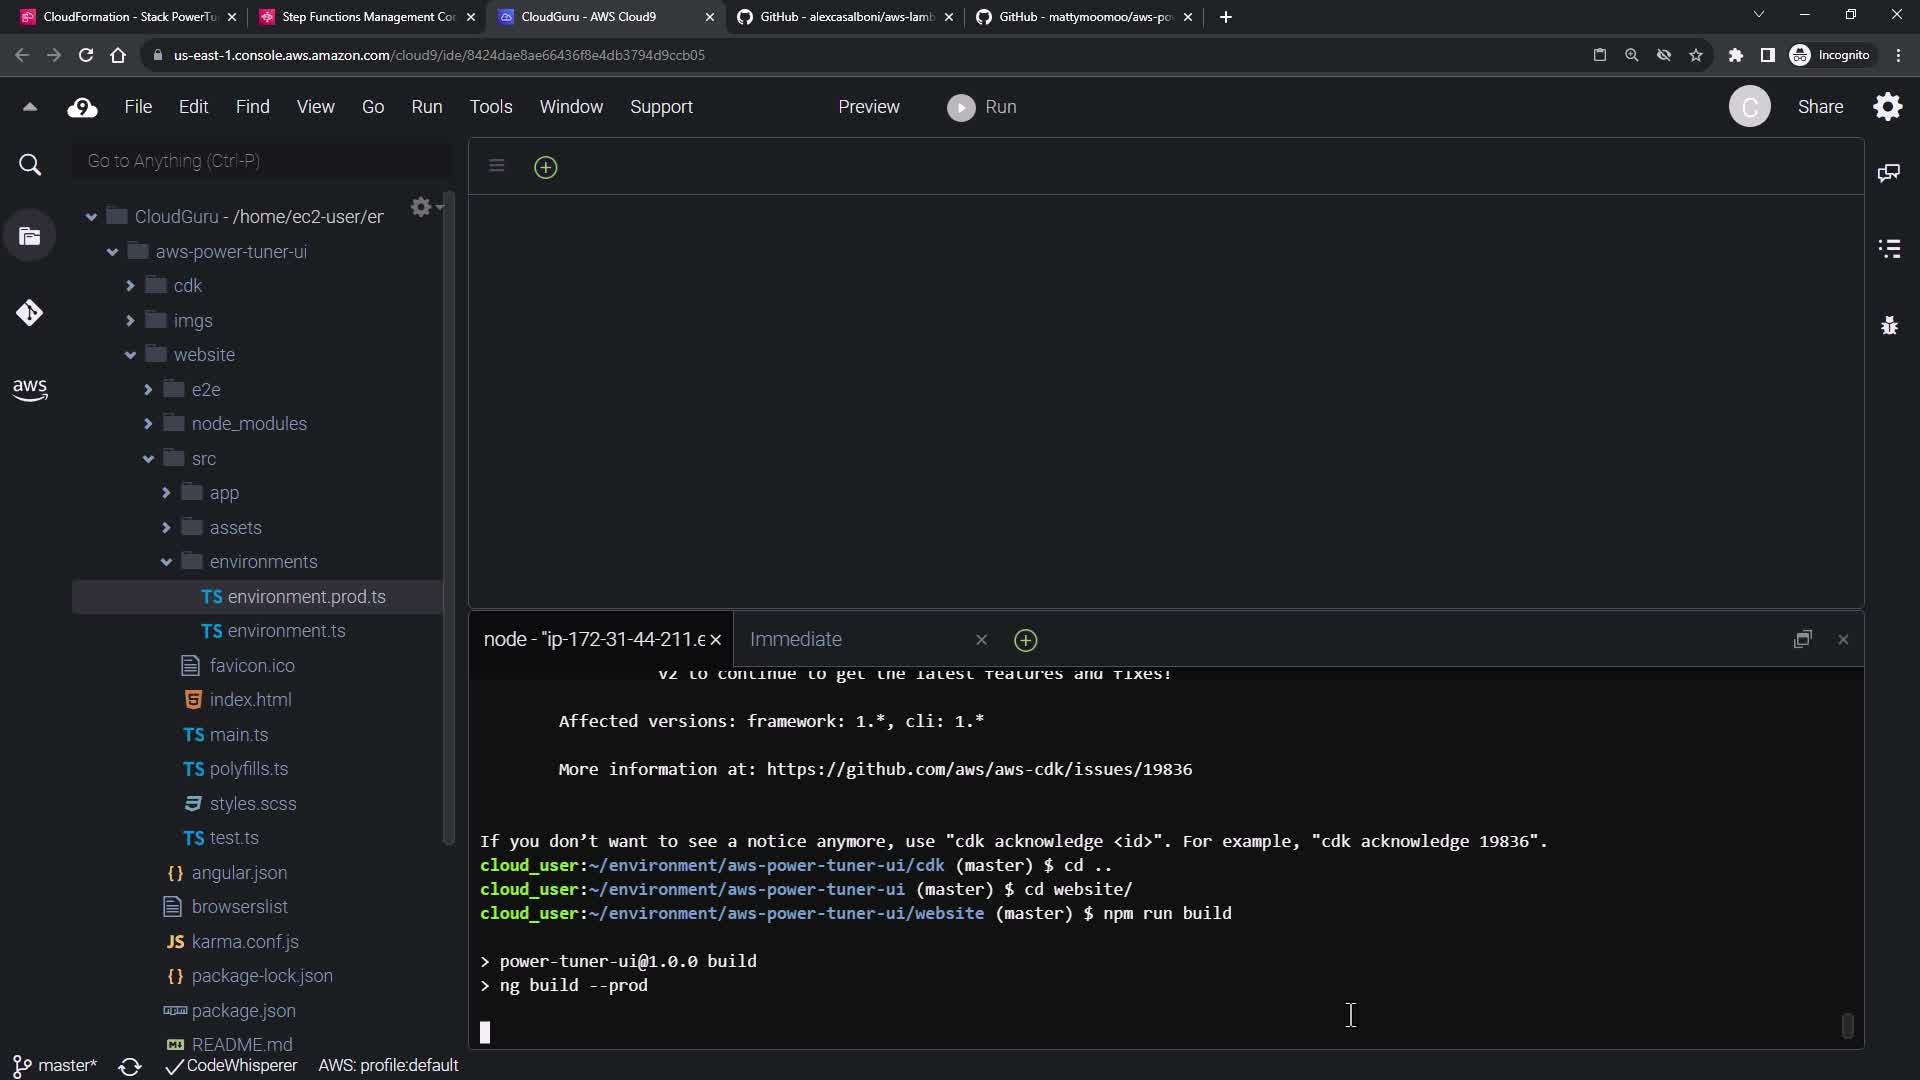Open a new tab in the editor pane
This screenshot has width=1920, height=1080.
click(545, 167)
